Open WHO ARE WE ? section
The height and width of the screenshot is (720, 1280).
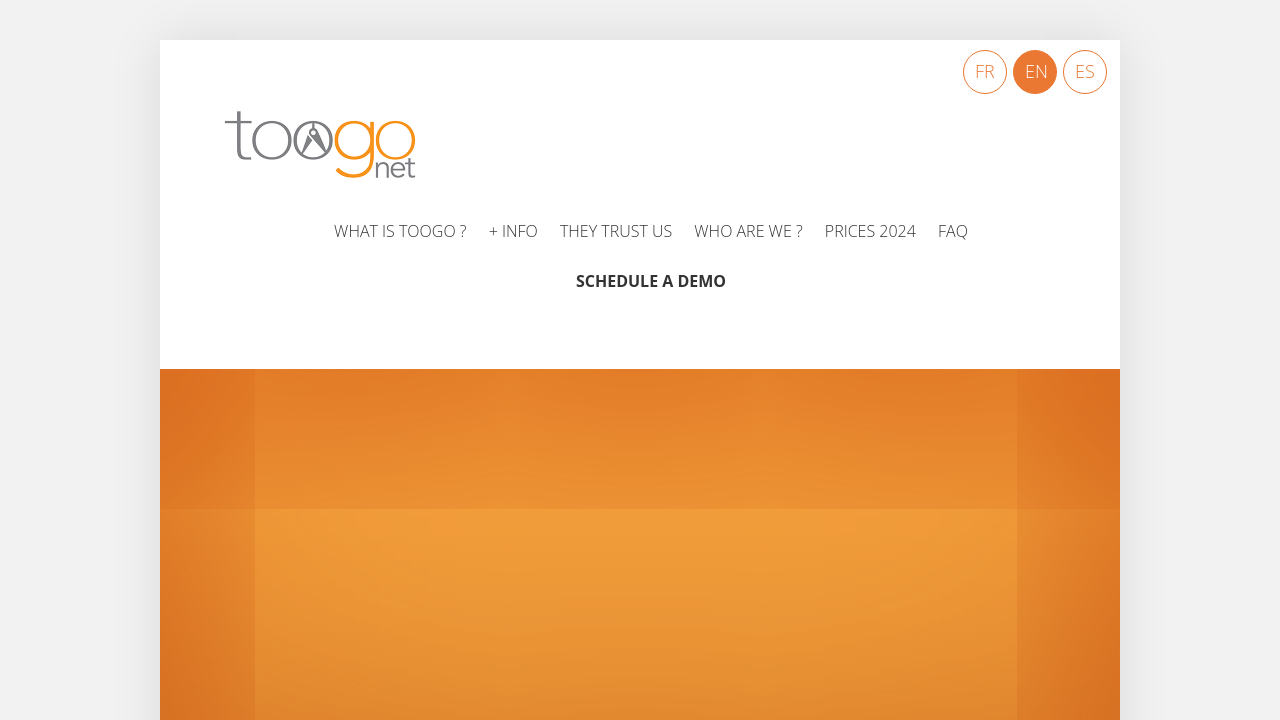[x=748, y=231]
